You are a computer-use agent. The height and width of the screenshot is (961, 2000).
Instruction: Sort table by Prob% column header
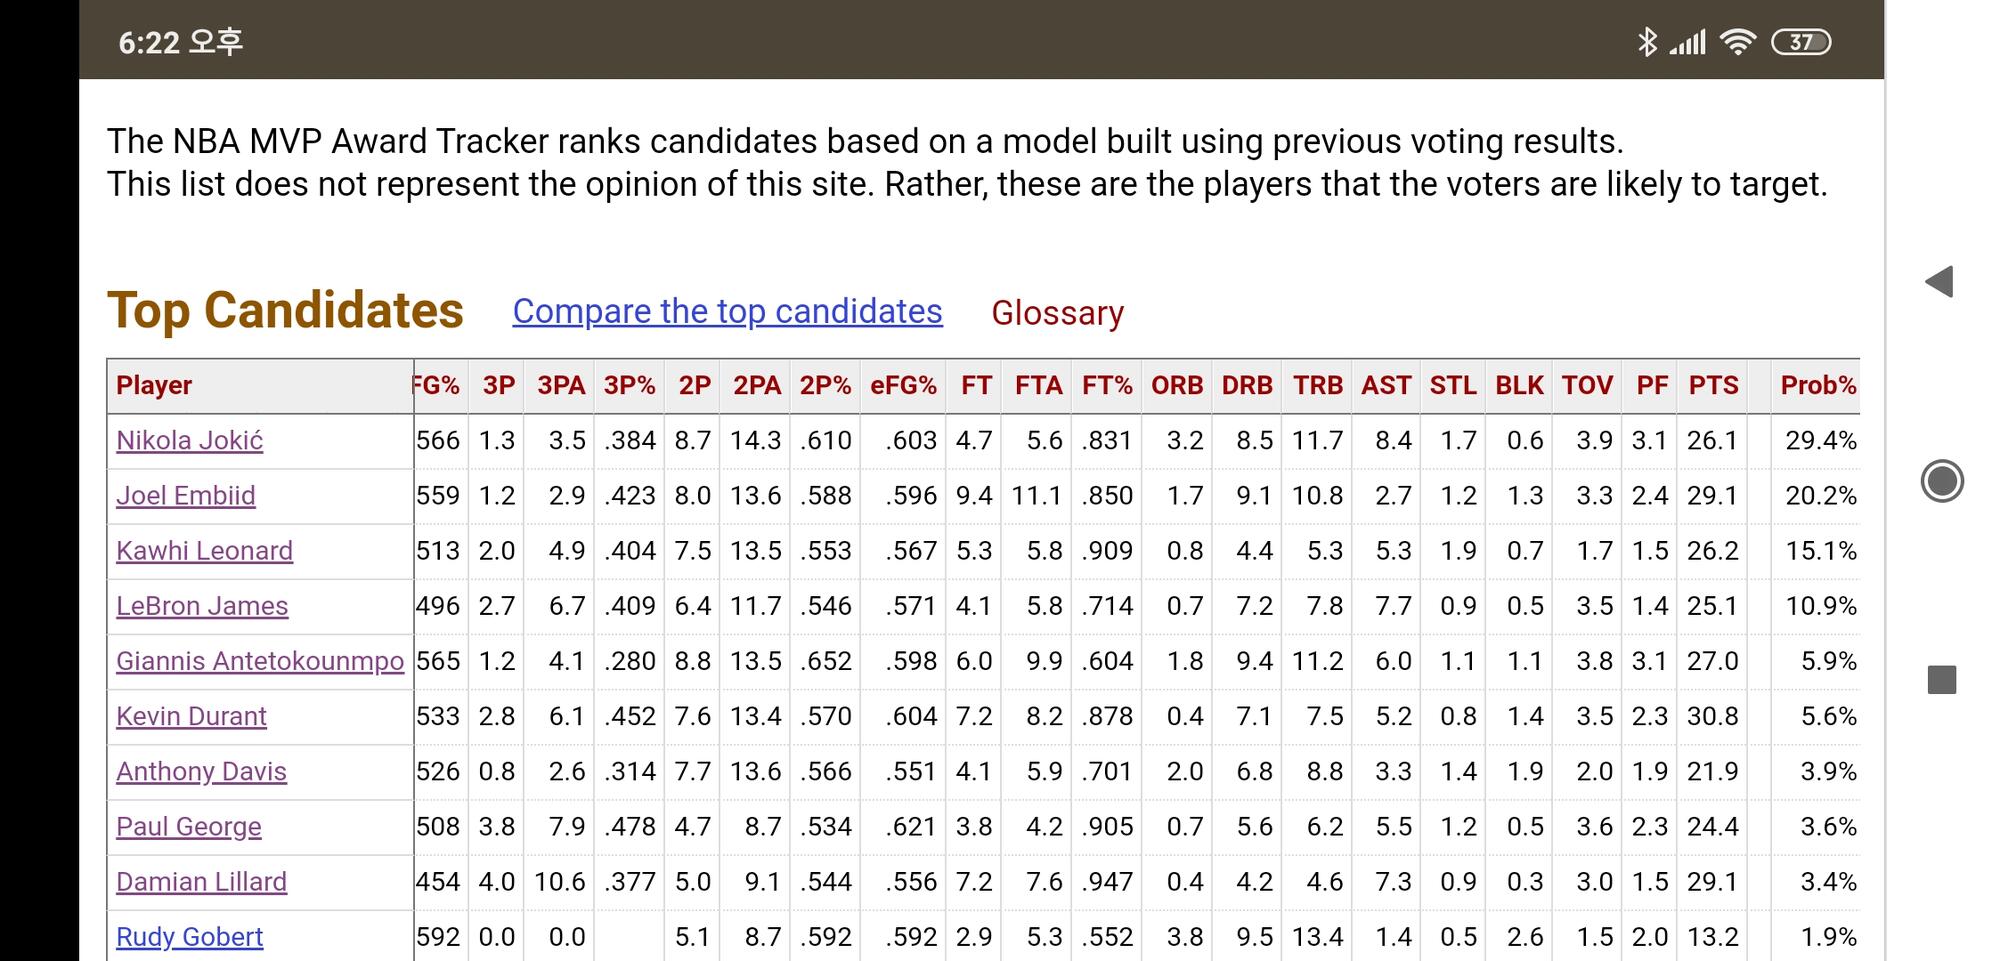pos(1817,386)
